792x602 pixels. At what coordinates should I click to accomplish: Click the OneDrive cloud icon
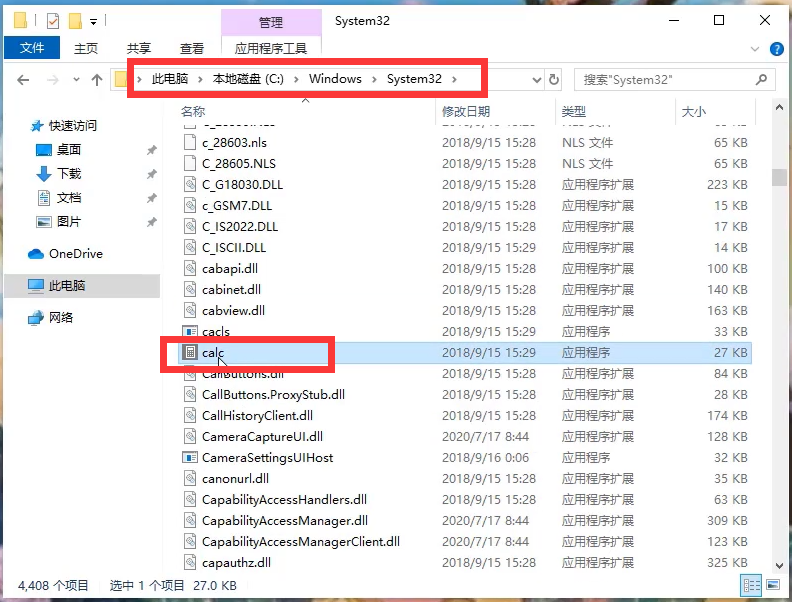tap(37, 254)
